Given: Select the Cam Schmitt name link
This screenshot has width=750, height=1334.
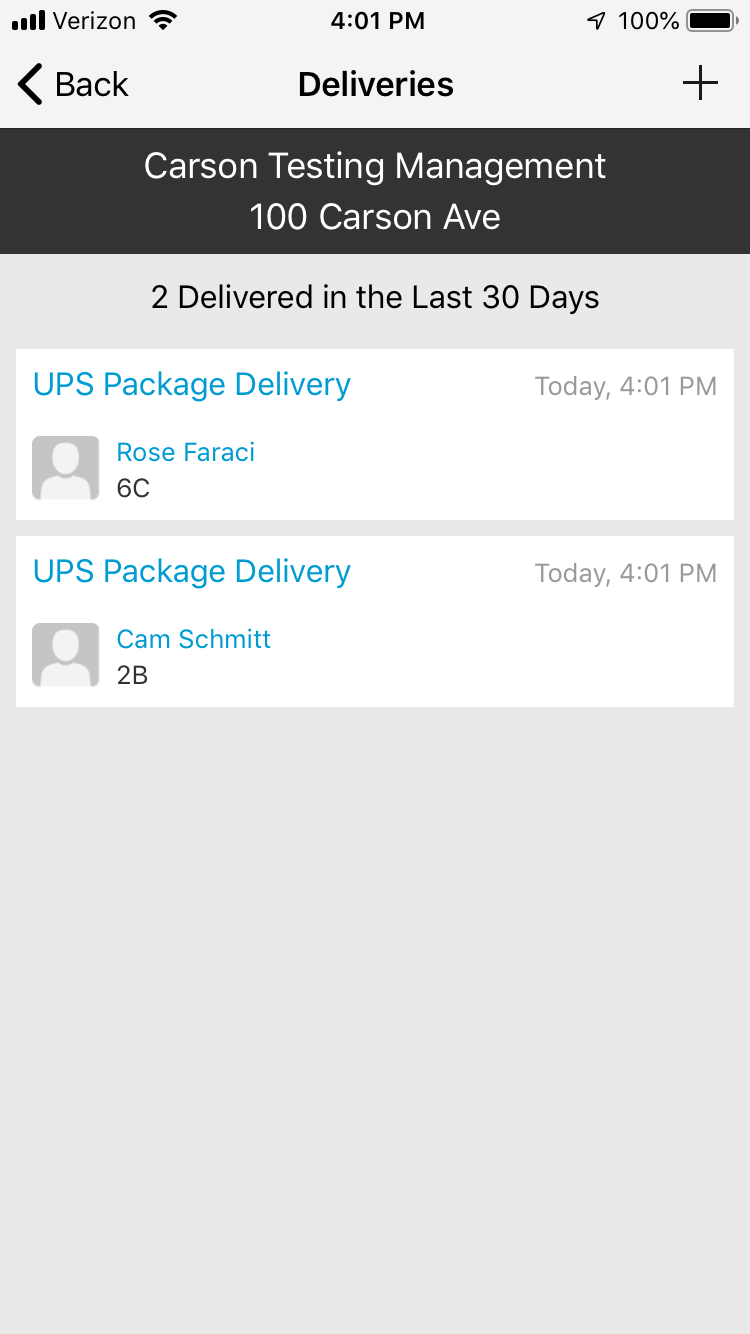Looking at the screenshot, I should coord(194,639).
